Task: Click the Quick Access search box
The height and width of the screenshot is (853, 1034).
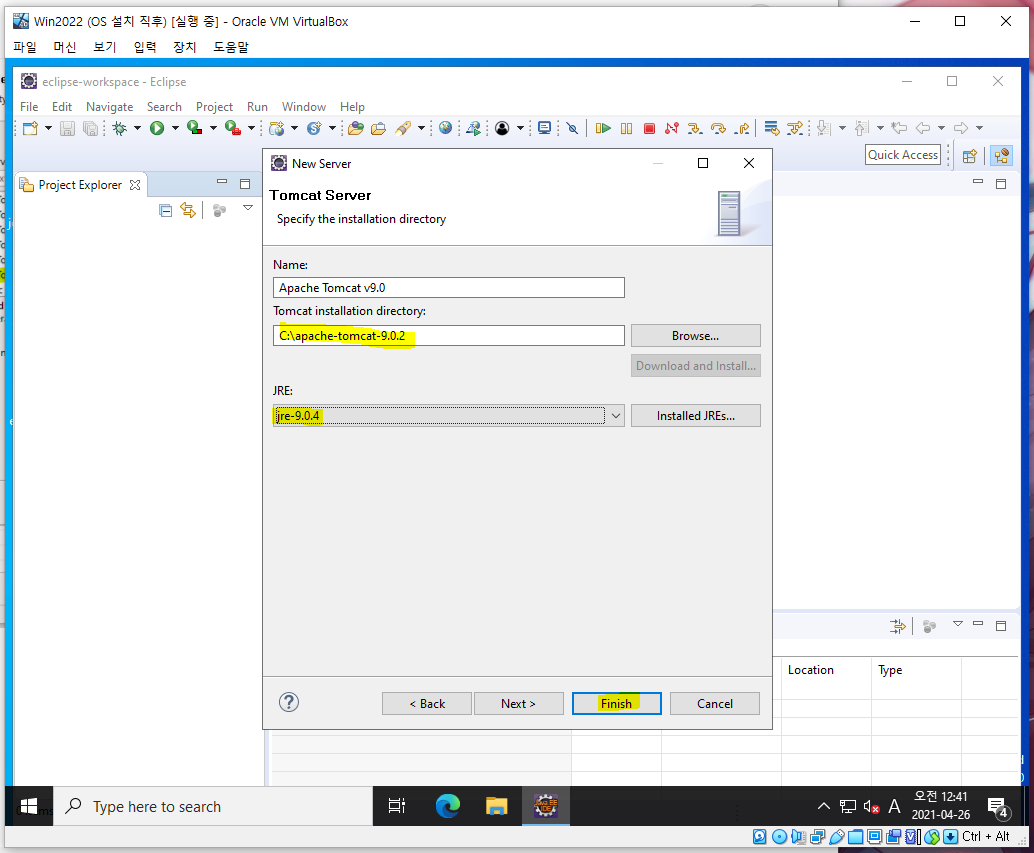Action: point(903,155)
